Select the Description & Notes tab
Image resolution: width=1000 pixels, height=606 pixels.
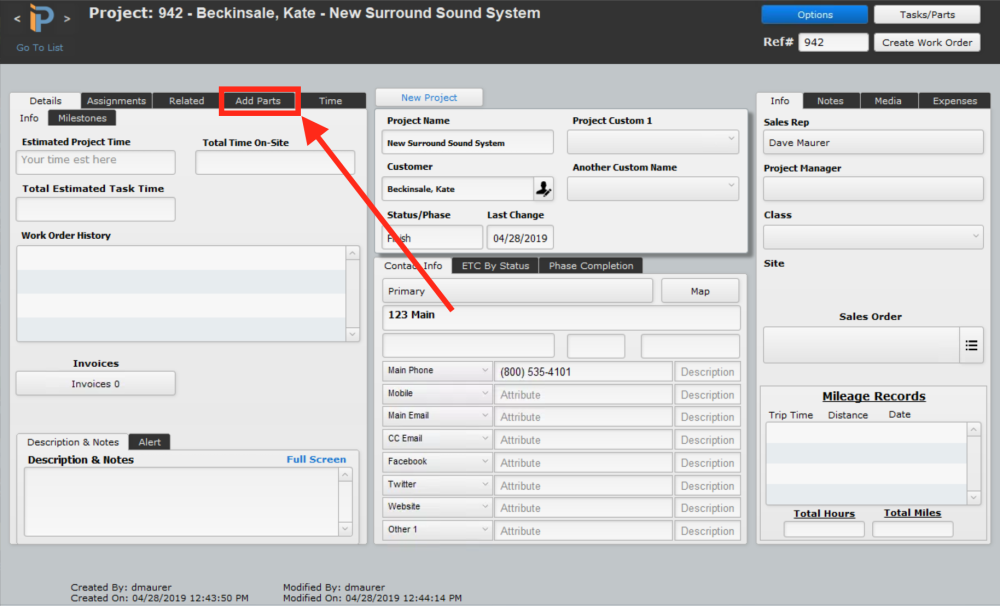(x=73, y=442)
